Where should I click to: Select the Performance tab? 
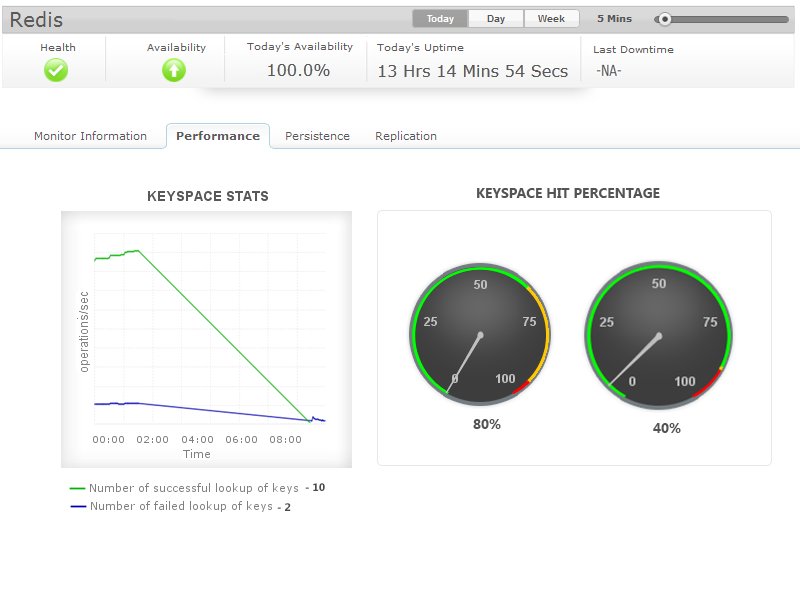click(218, 136)
